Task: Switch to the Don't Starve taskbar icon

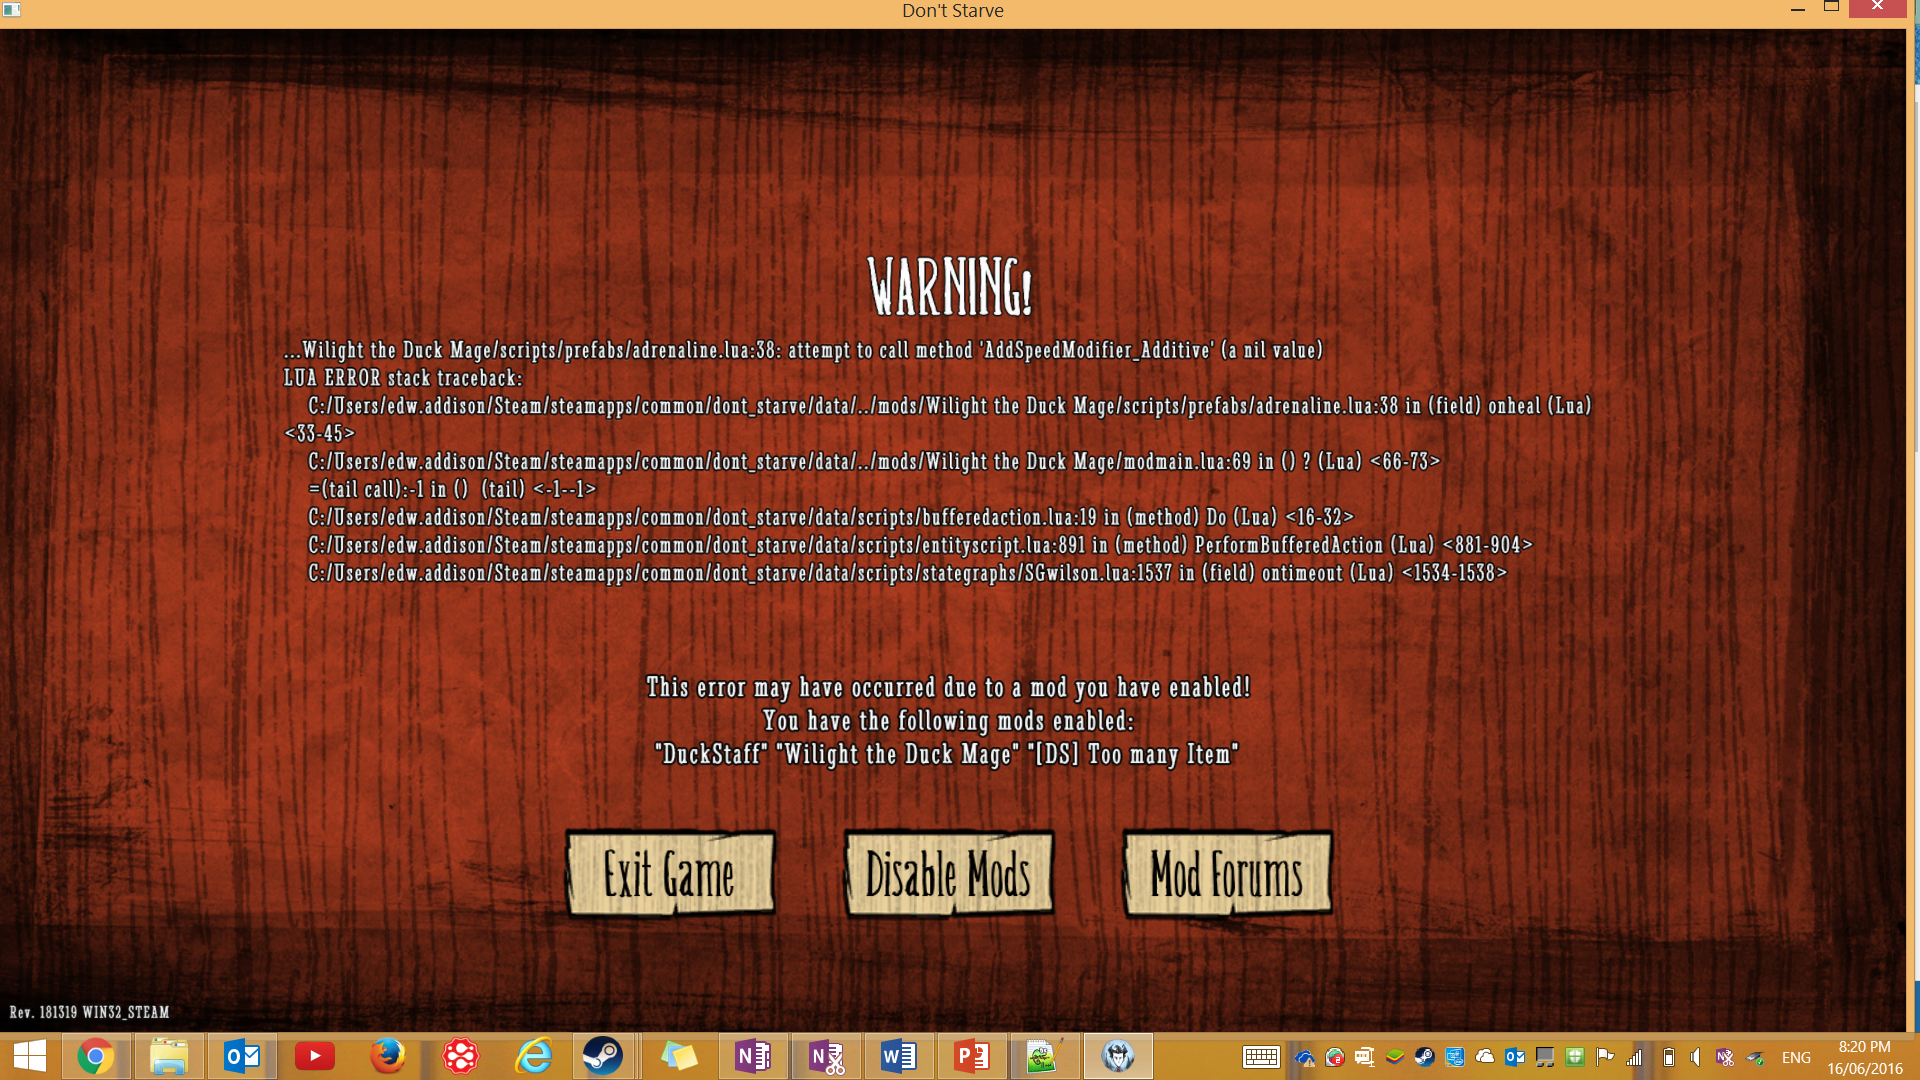Action: click(x=1117, y=1057)
